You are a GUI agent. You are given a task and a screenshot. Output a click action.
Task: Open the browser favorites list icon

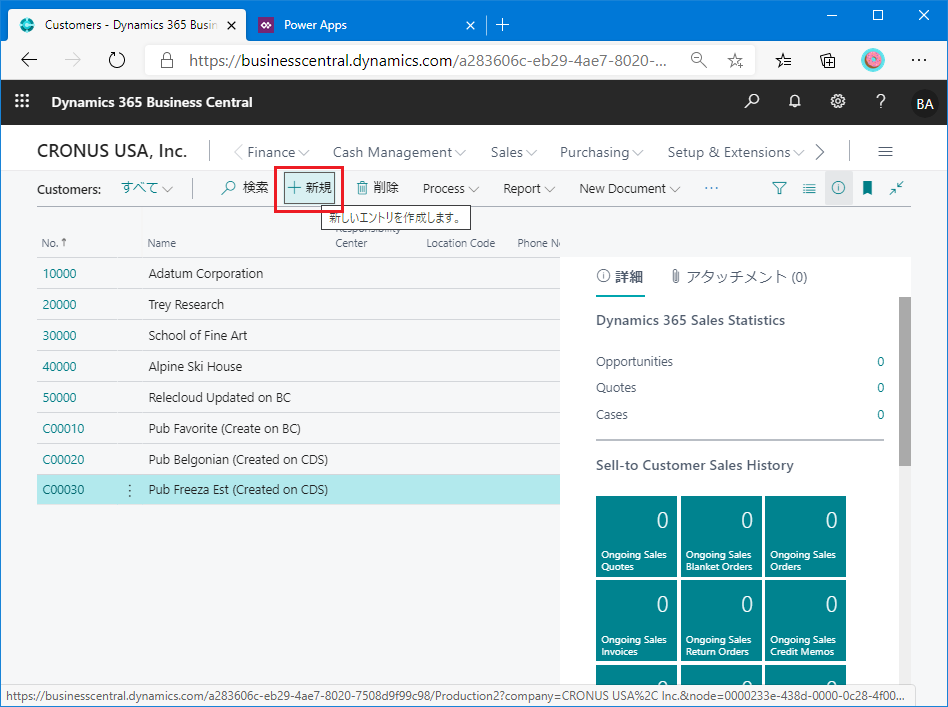(x=784, y=60)
